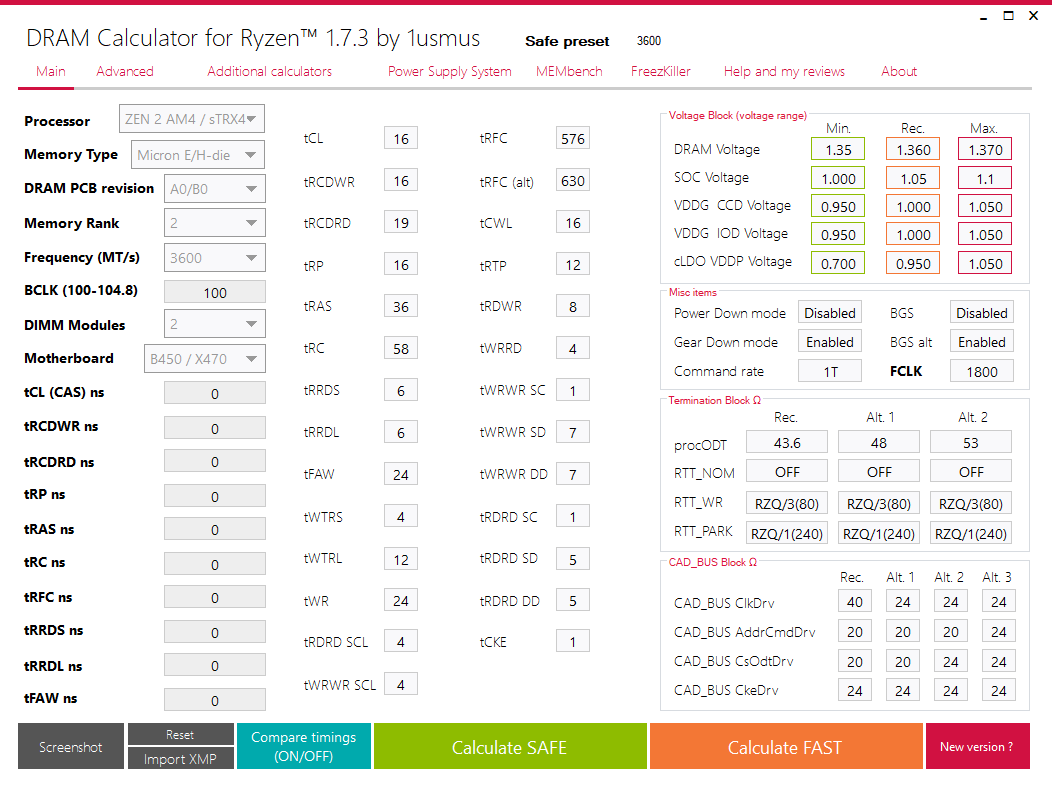The width and height of the screenshot is (1052, 791).
Task: Click the tRAS ns input field
Action: 215,529
